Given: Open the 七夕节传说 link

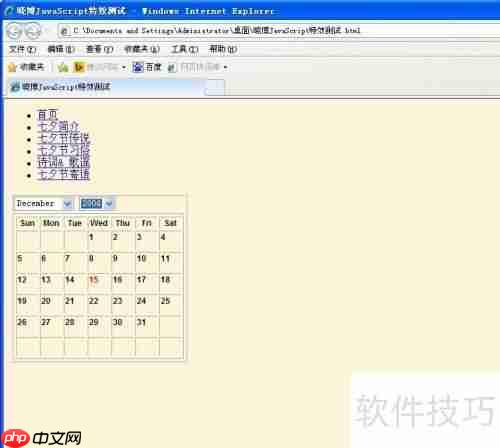Looking at the screenshot, I should click(64, 139).
